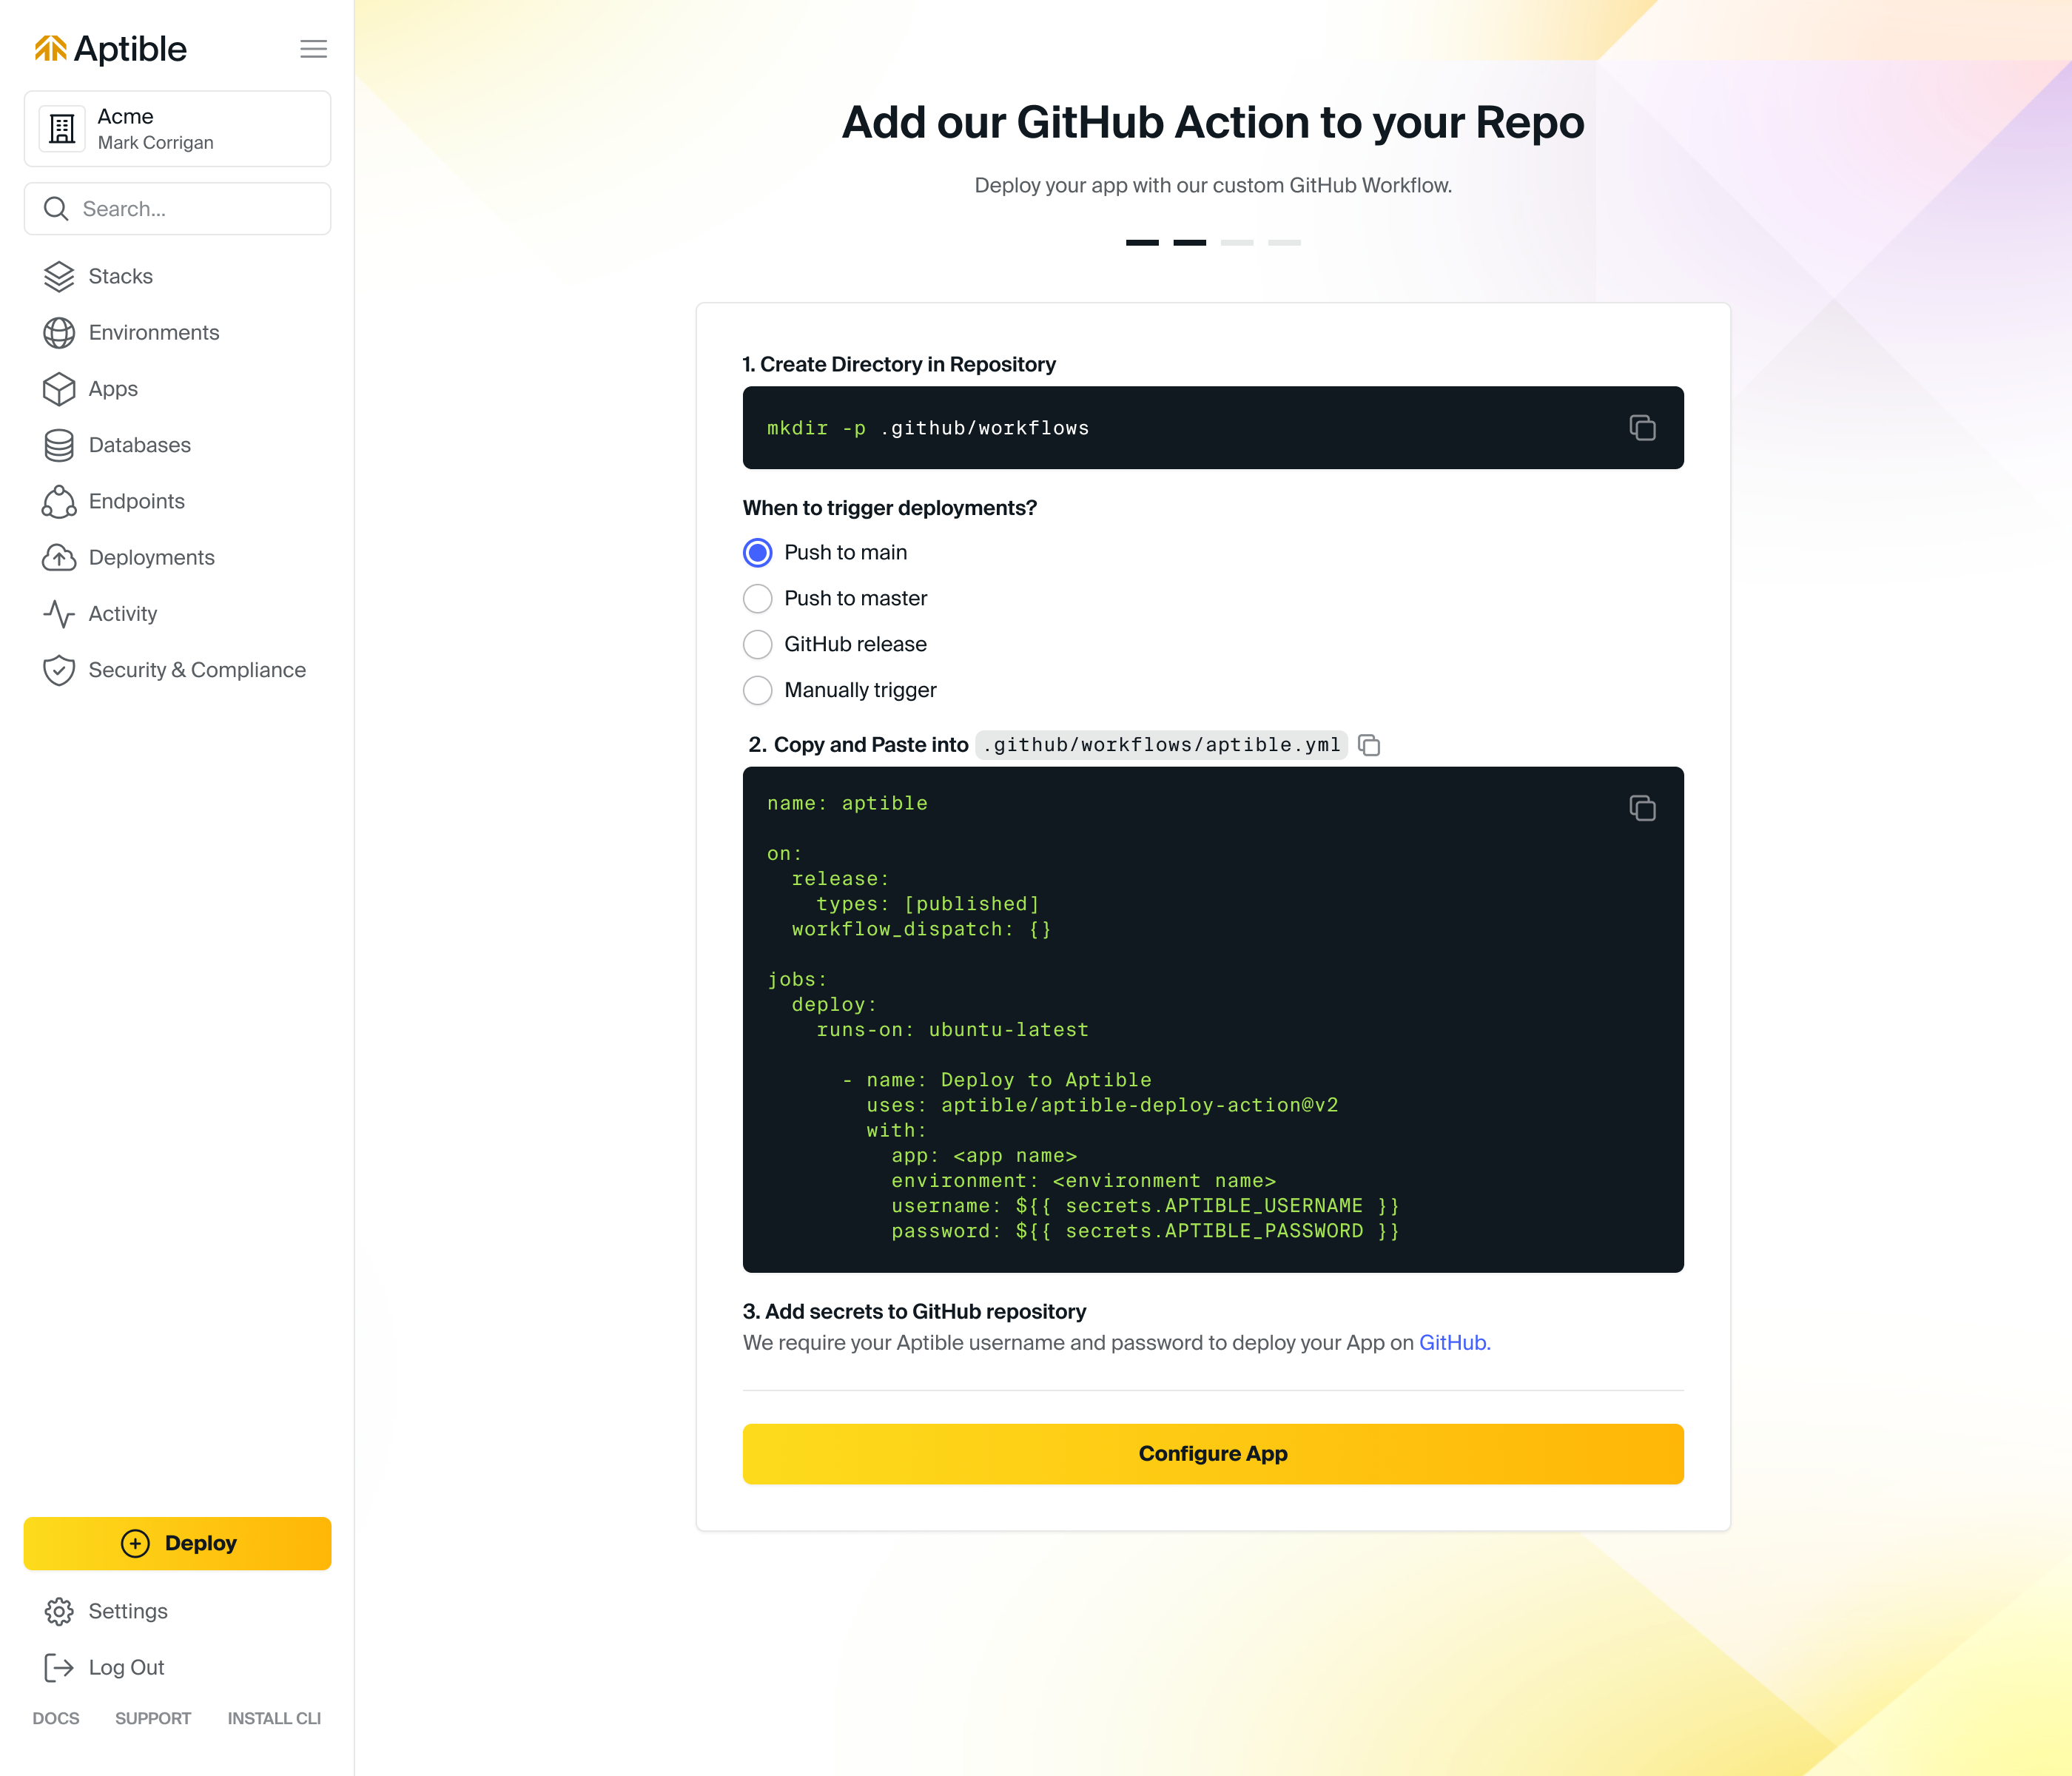Screen dimensions: 2072x1776
Task: Click the Search input field
Action: pyautogui.click(x=177, y=209)
